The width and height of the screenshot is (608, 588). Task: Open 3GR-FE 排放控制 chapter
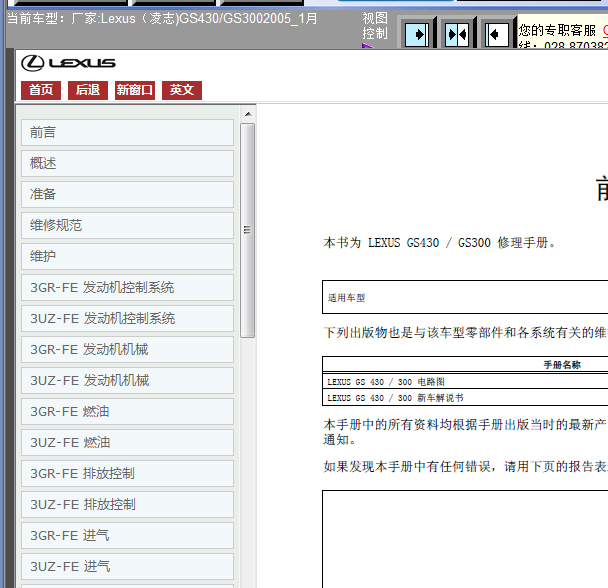[128, 474]
